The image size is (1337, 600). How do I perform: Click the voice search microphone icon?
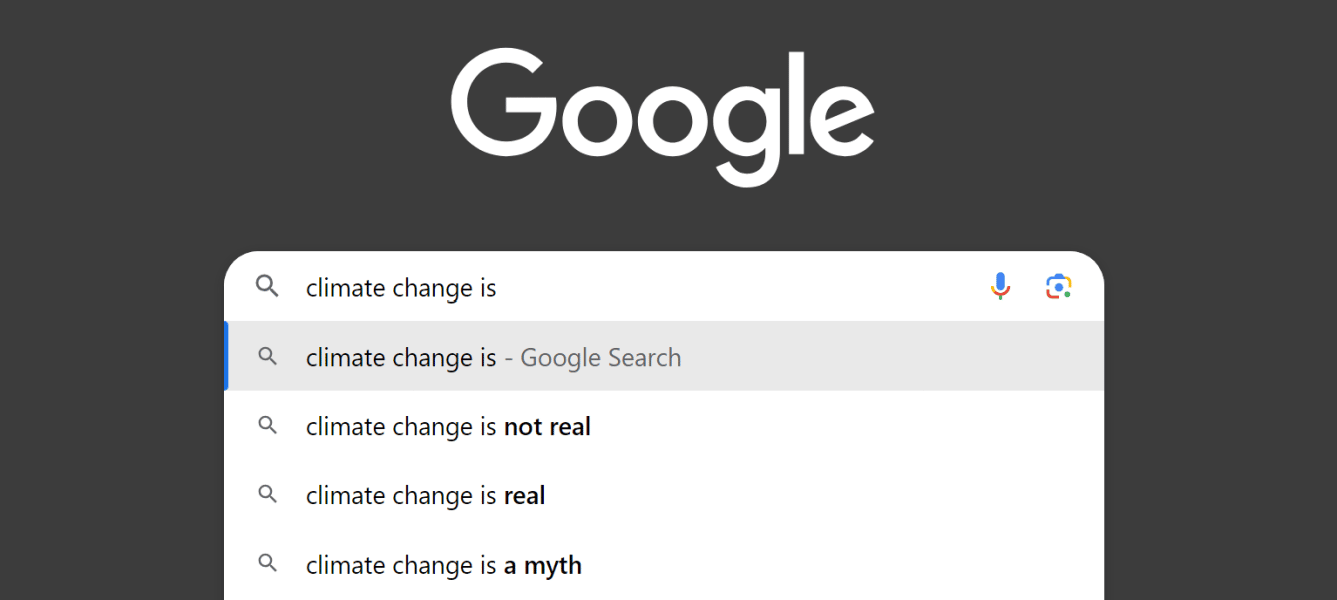pos(1000,287)
